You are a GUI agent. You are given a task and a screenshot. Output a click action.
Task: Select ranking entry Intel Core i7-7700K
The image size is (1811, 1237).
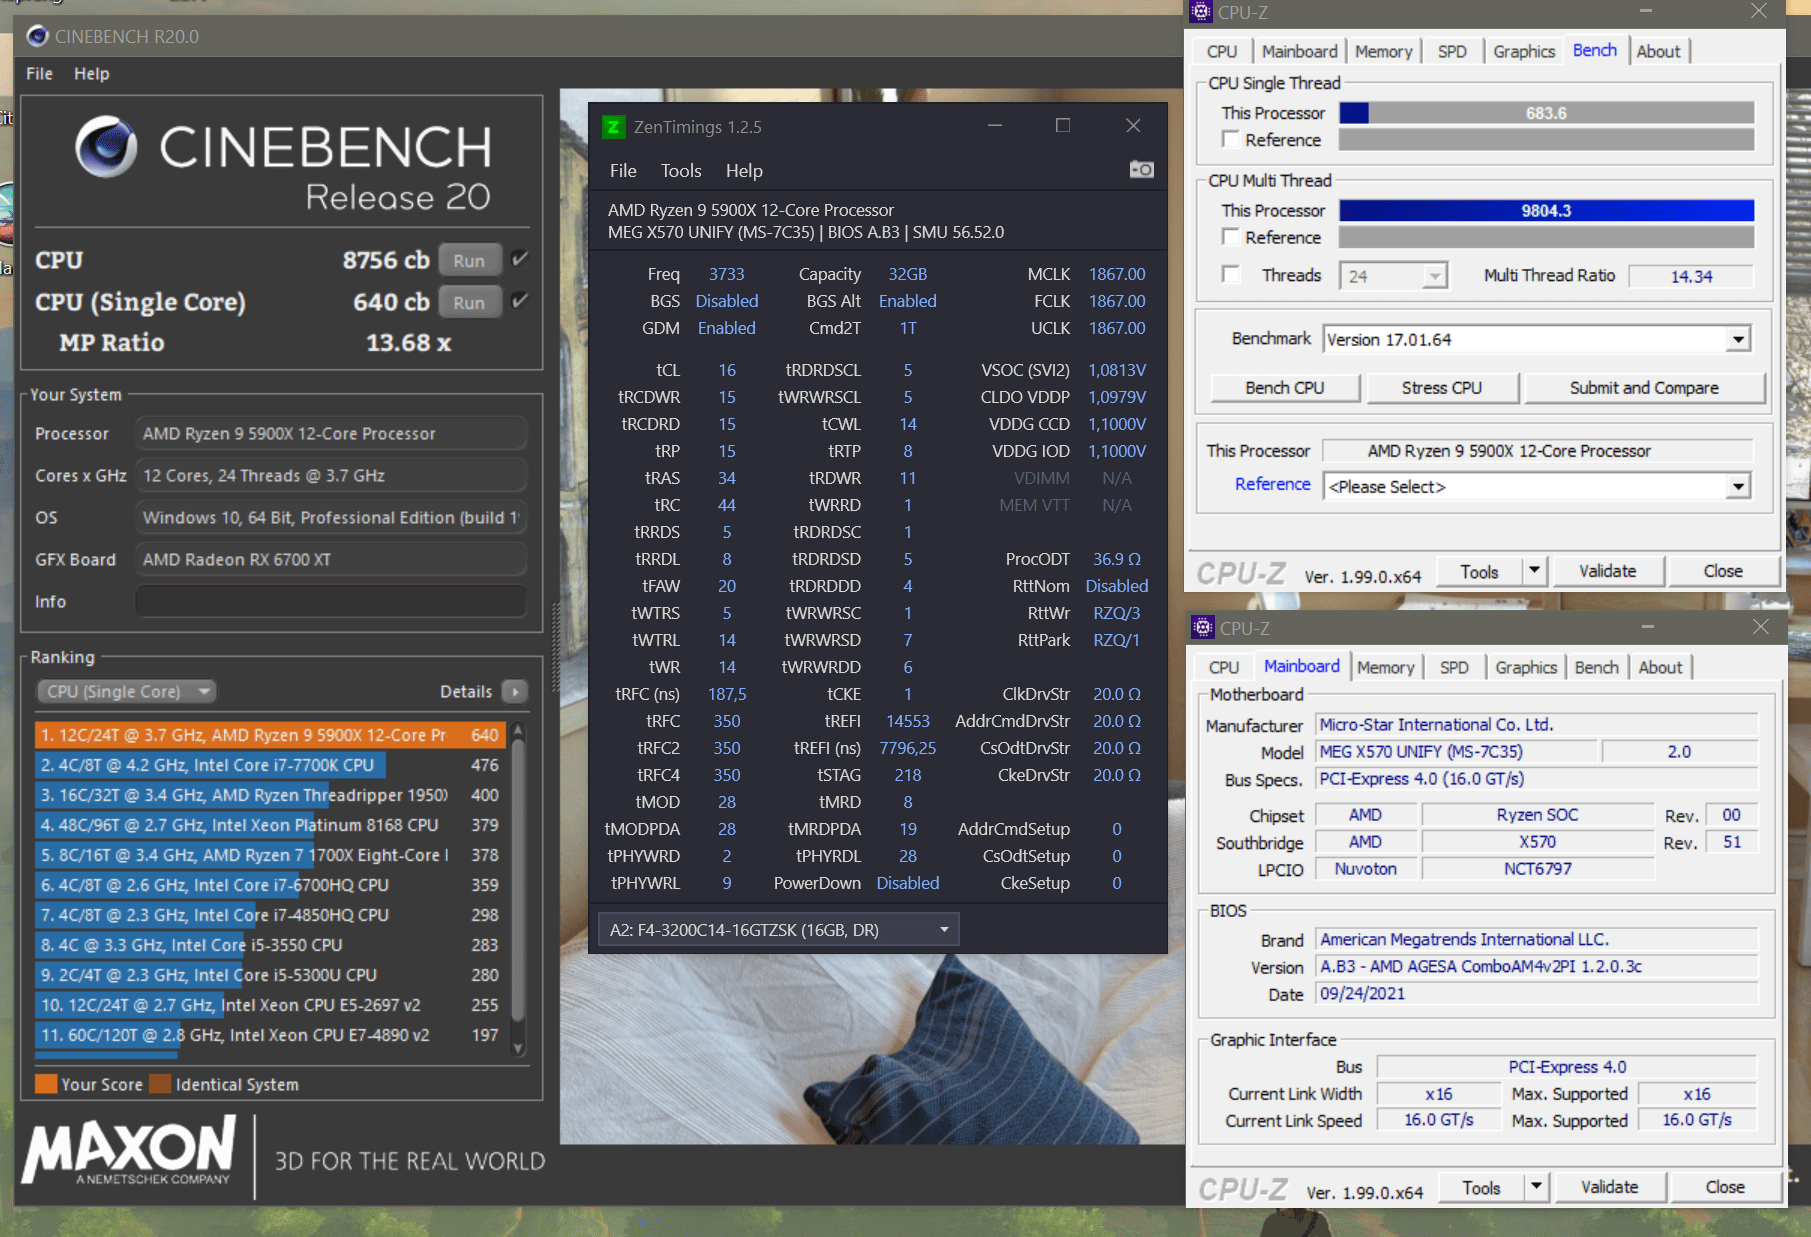[x=270, y=765]
